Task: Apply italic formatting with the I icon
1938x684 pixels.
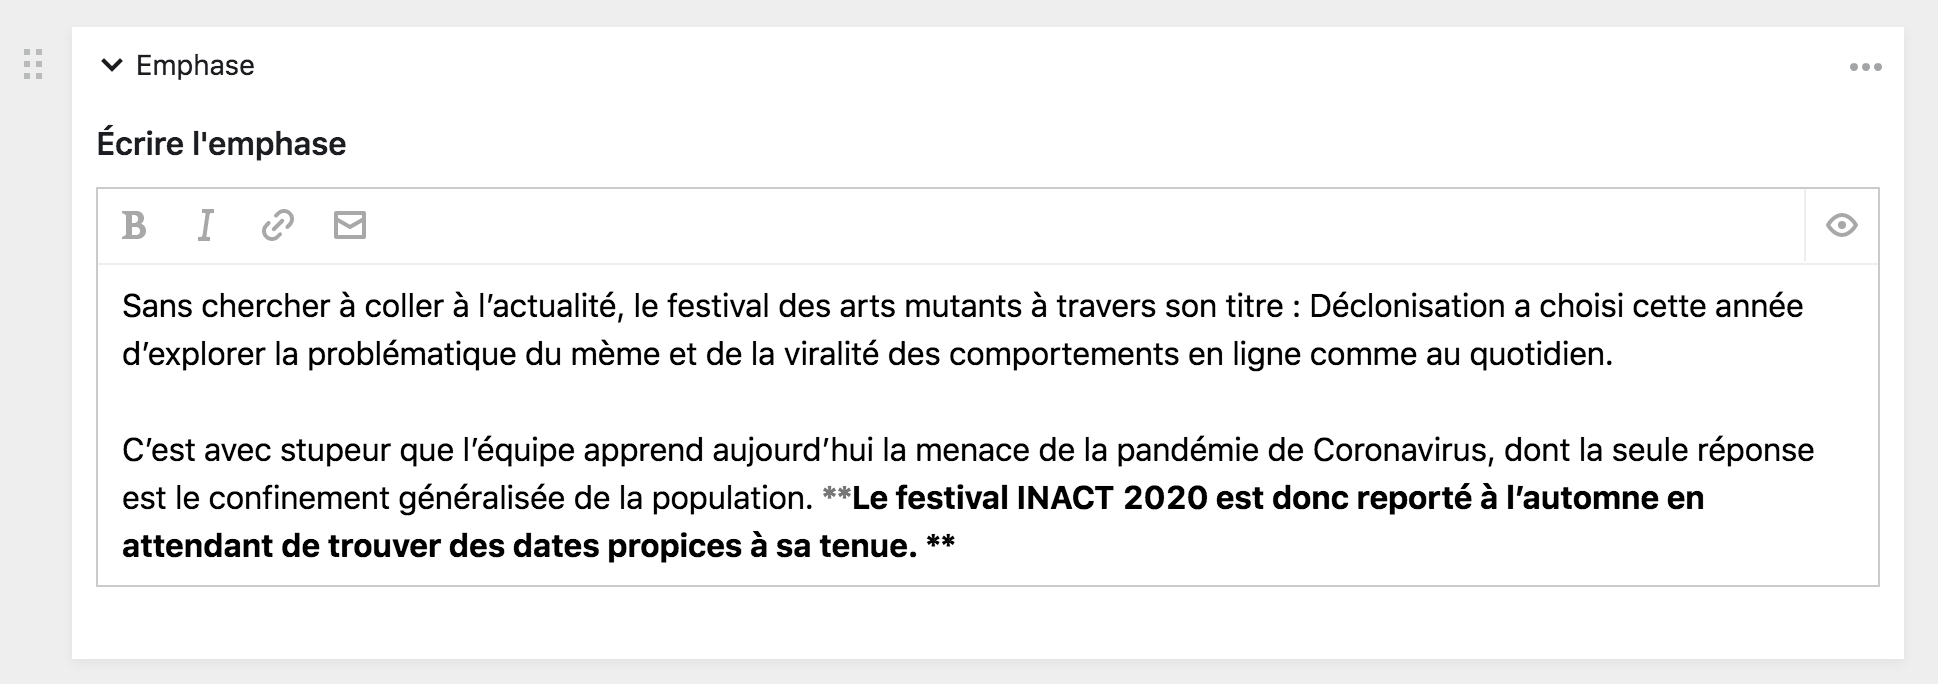Action: pyautogui.click(x=205, y=224)
